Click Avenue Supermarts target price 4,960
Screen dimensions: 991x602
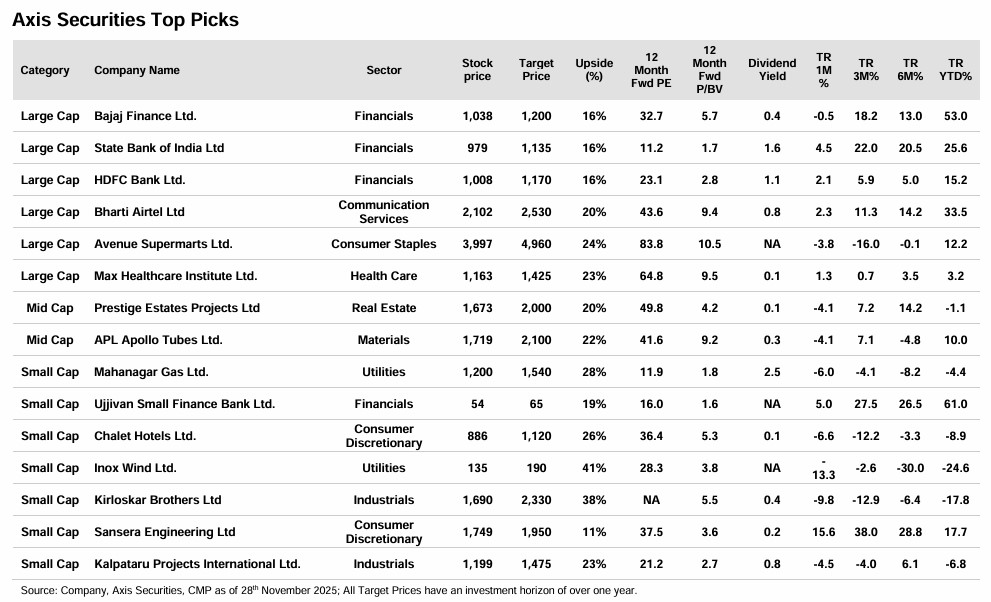pos(536,244)
